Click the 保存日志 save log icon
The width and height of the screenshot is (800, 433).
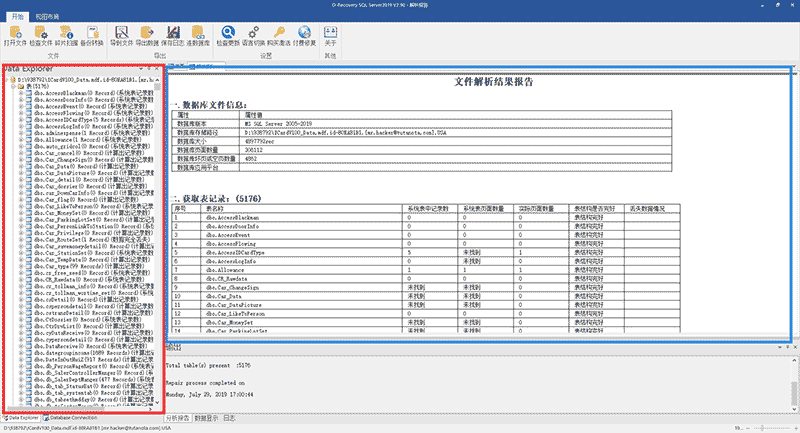tap(173, 33)
